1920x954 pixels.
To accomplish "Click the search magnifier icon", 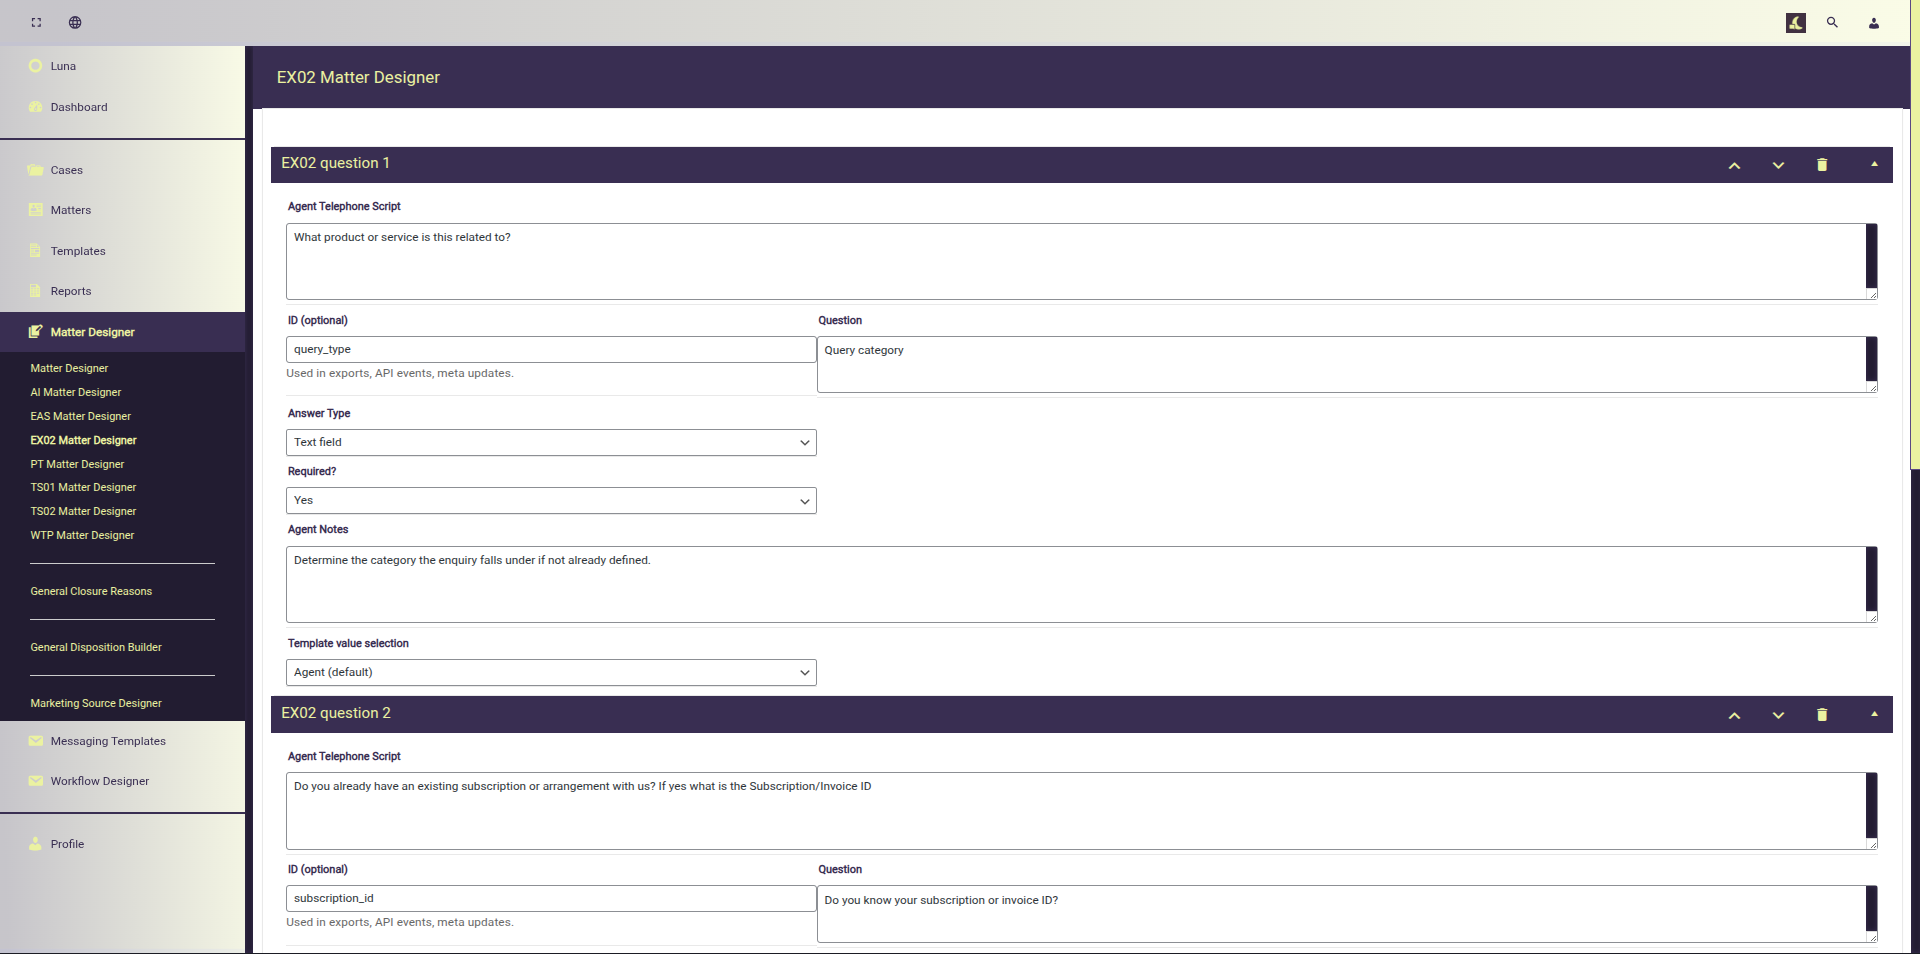I will coord(1832,22).
